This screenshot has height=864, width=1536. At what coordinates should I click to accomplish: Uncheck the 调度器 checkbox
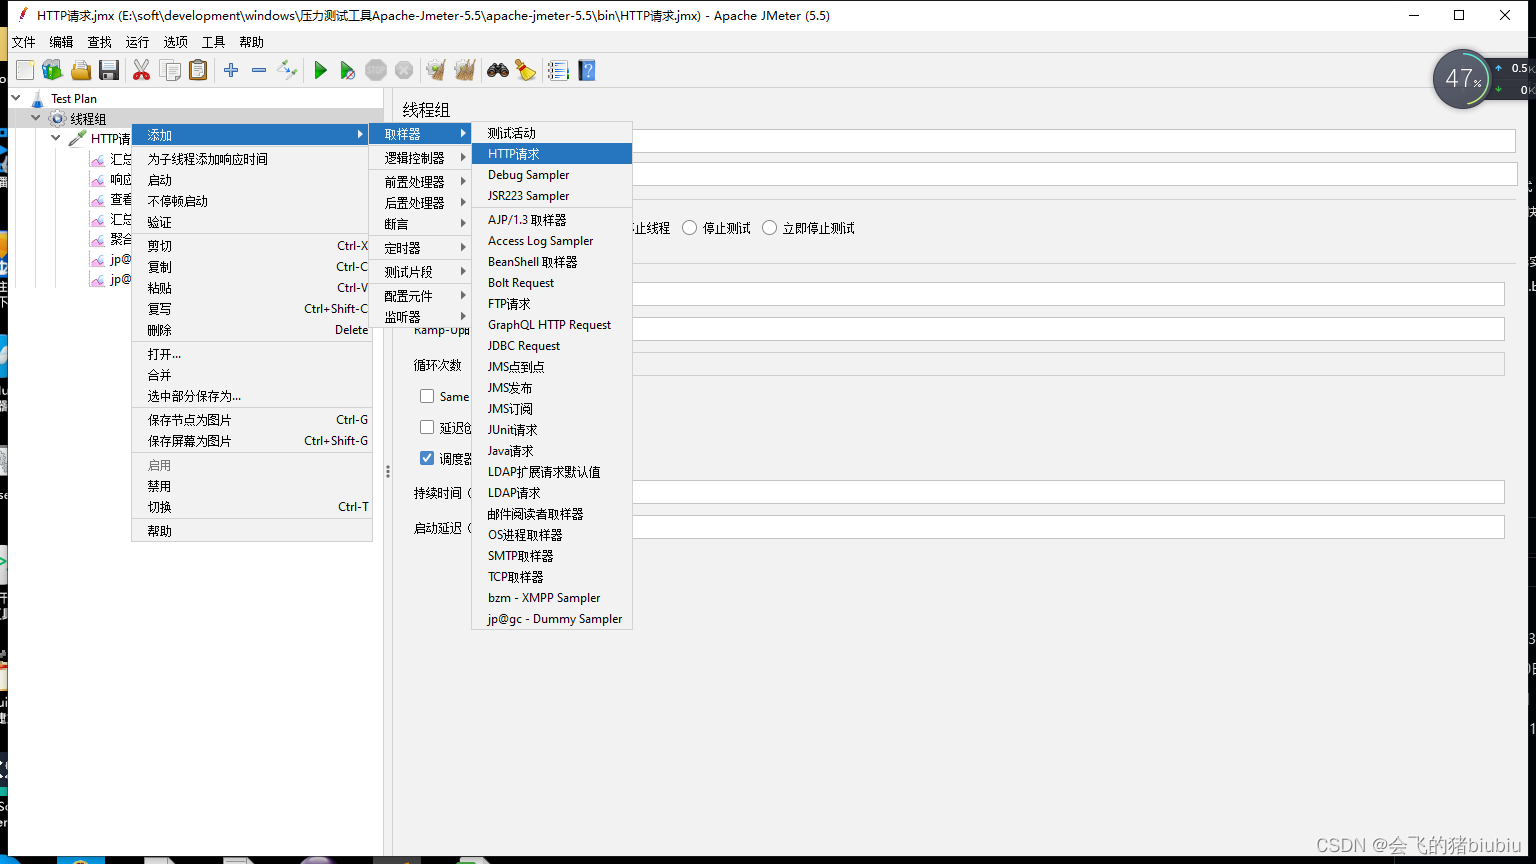coord(428,459)
